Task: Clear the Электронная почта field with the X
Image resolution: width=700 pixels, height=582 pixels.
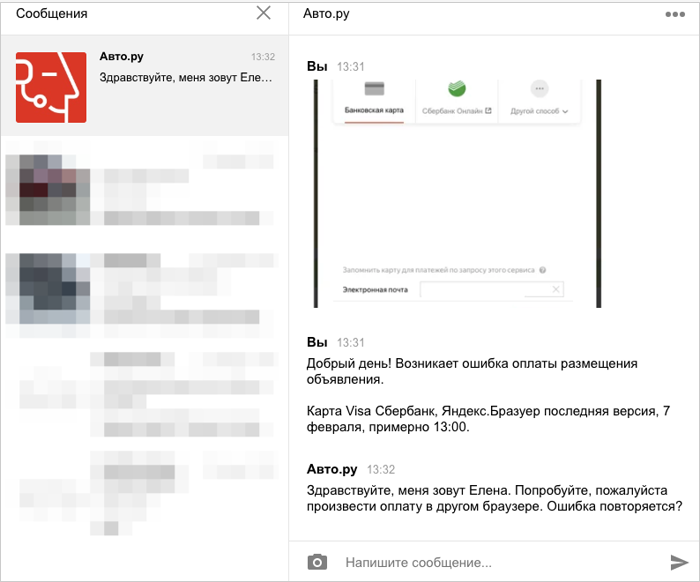Action: [x=557, y=290]
